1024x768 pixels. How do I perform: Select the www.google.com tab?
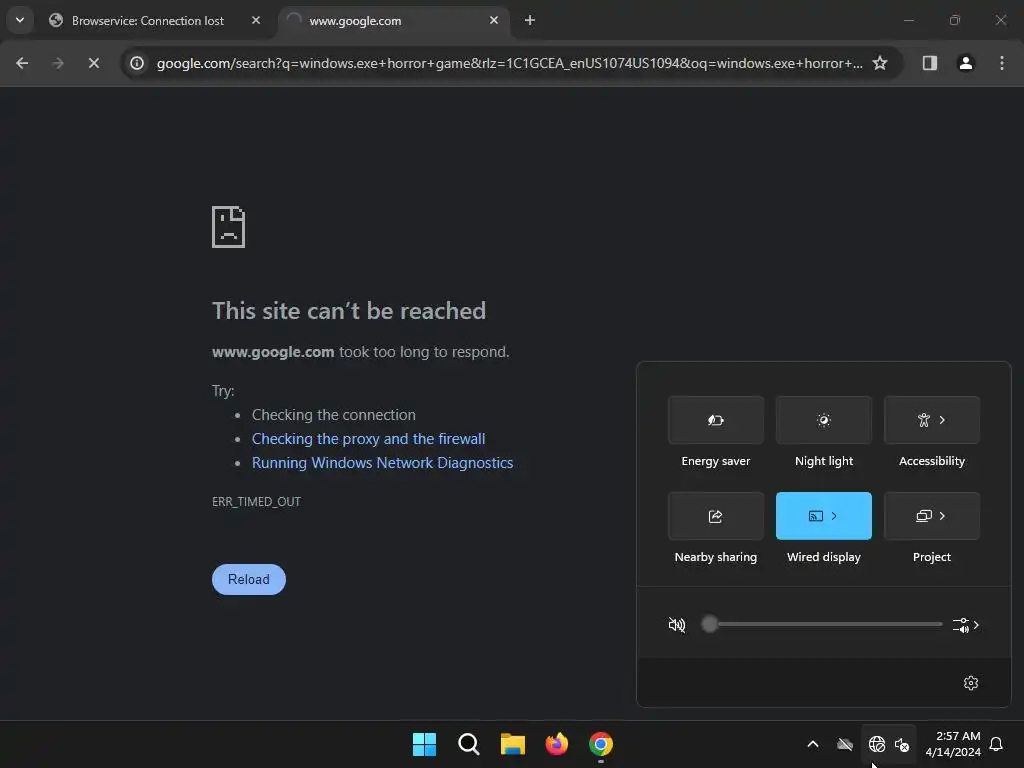tap(394, 21)
